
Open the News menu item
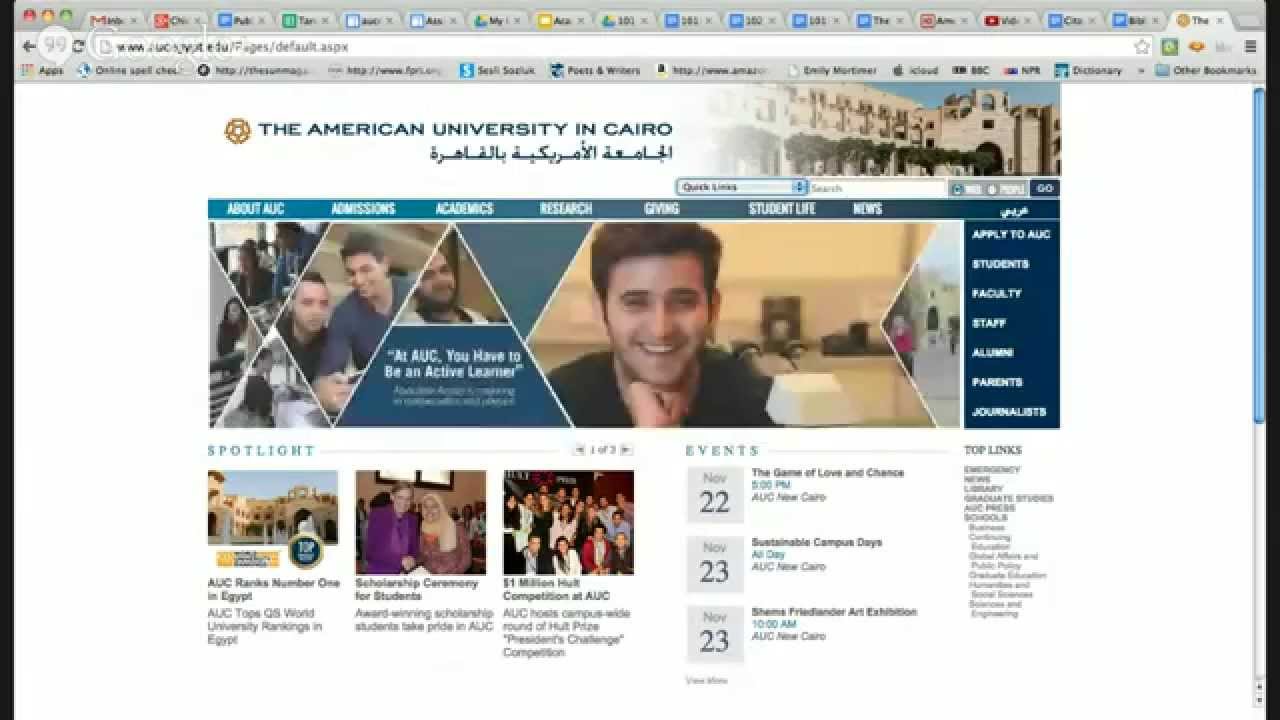[x=867, y=209]
